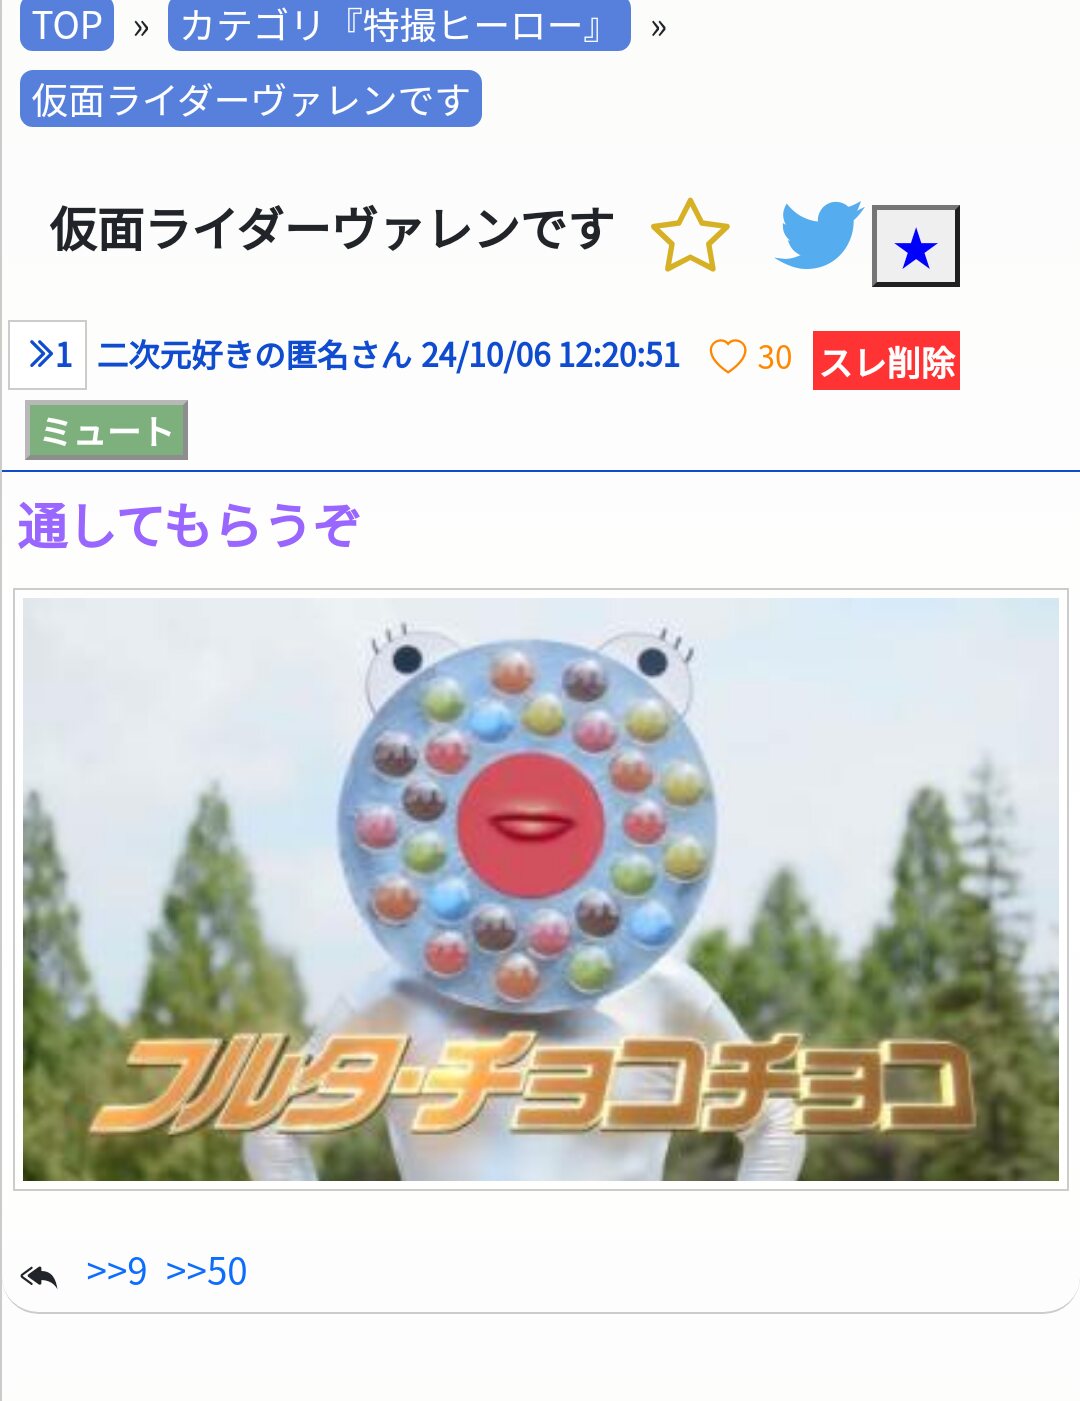The width and height of the screenshot is (1080, 1401).
Task: Click the purple post text 通してもらうぞ
Action: click(x=188, y=526)
